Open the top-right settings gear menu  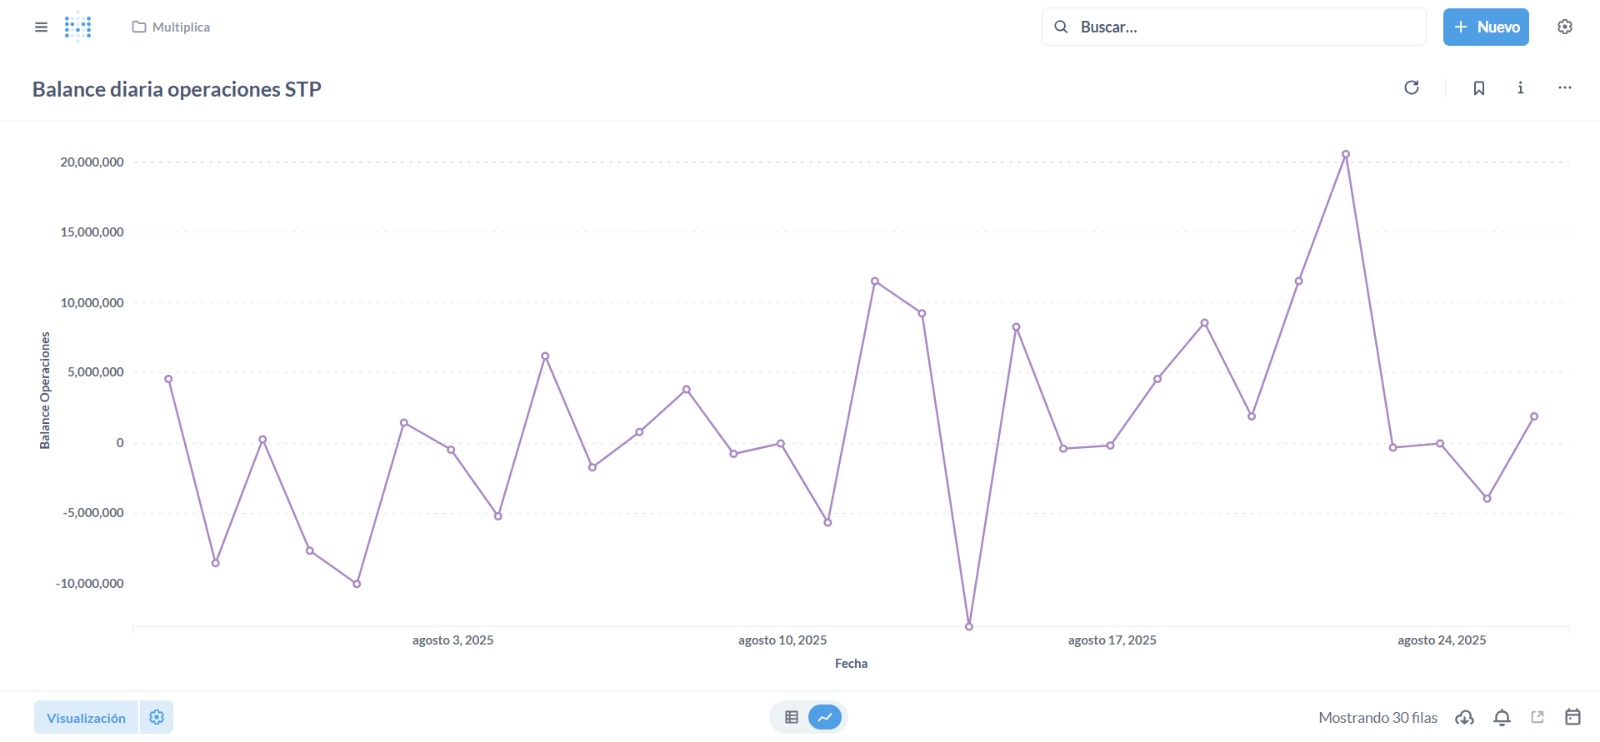1565,27
